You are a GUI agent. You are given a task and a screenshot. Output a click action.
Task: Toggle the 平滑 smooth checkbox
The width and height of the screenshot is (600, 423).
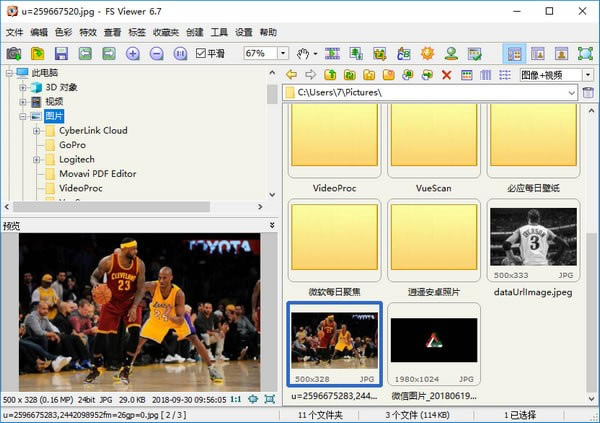click(x=201, y=53)
